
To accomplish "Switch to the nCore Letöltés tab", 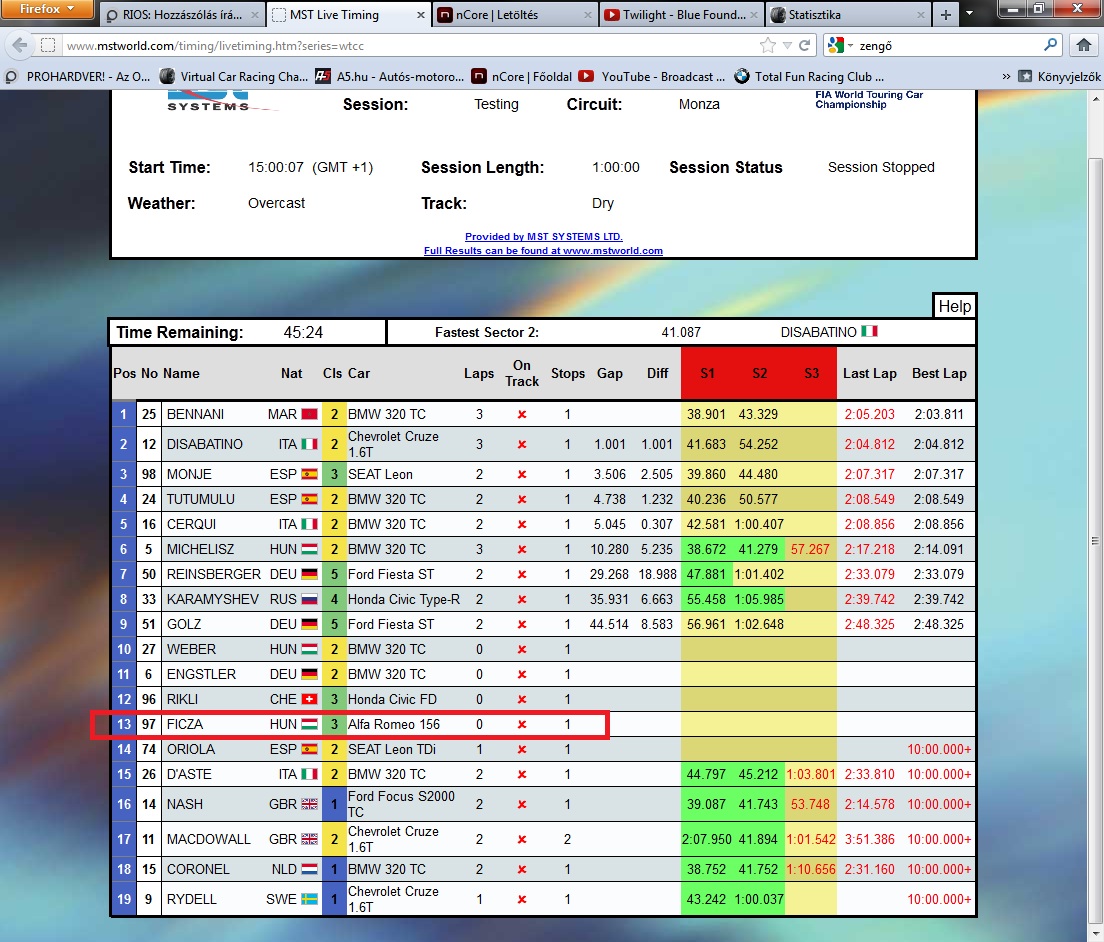I will pos(515,15).
